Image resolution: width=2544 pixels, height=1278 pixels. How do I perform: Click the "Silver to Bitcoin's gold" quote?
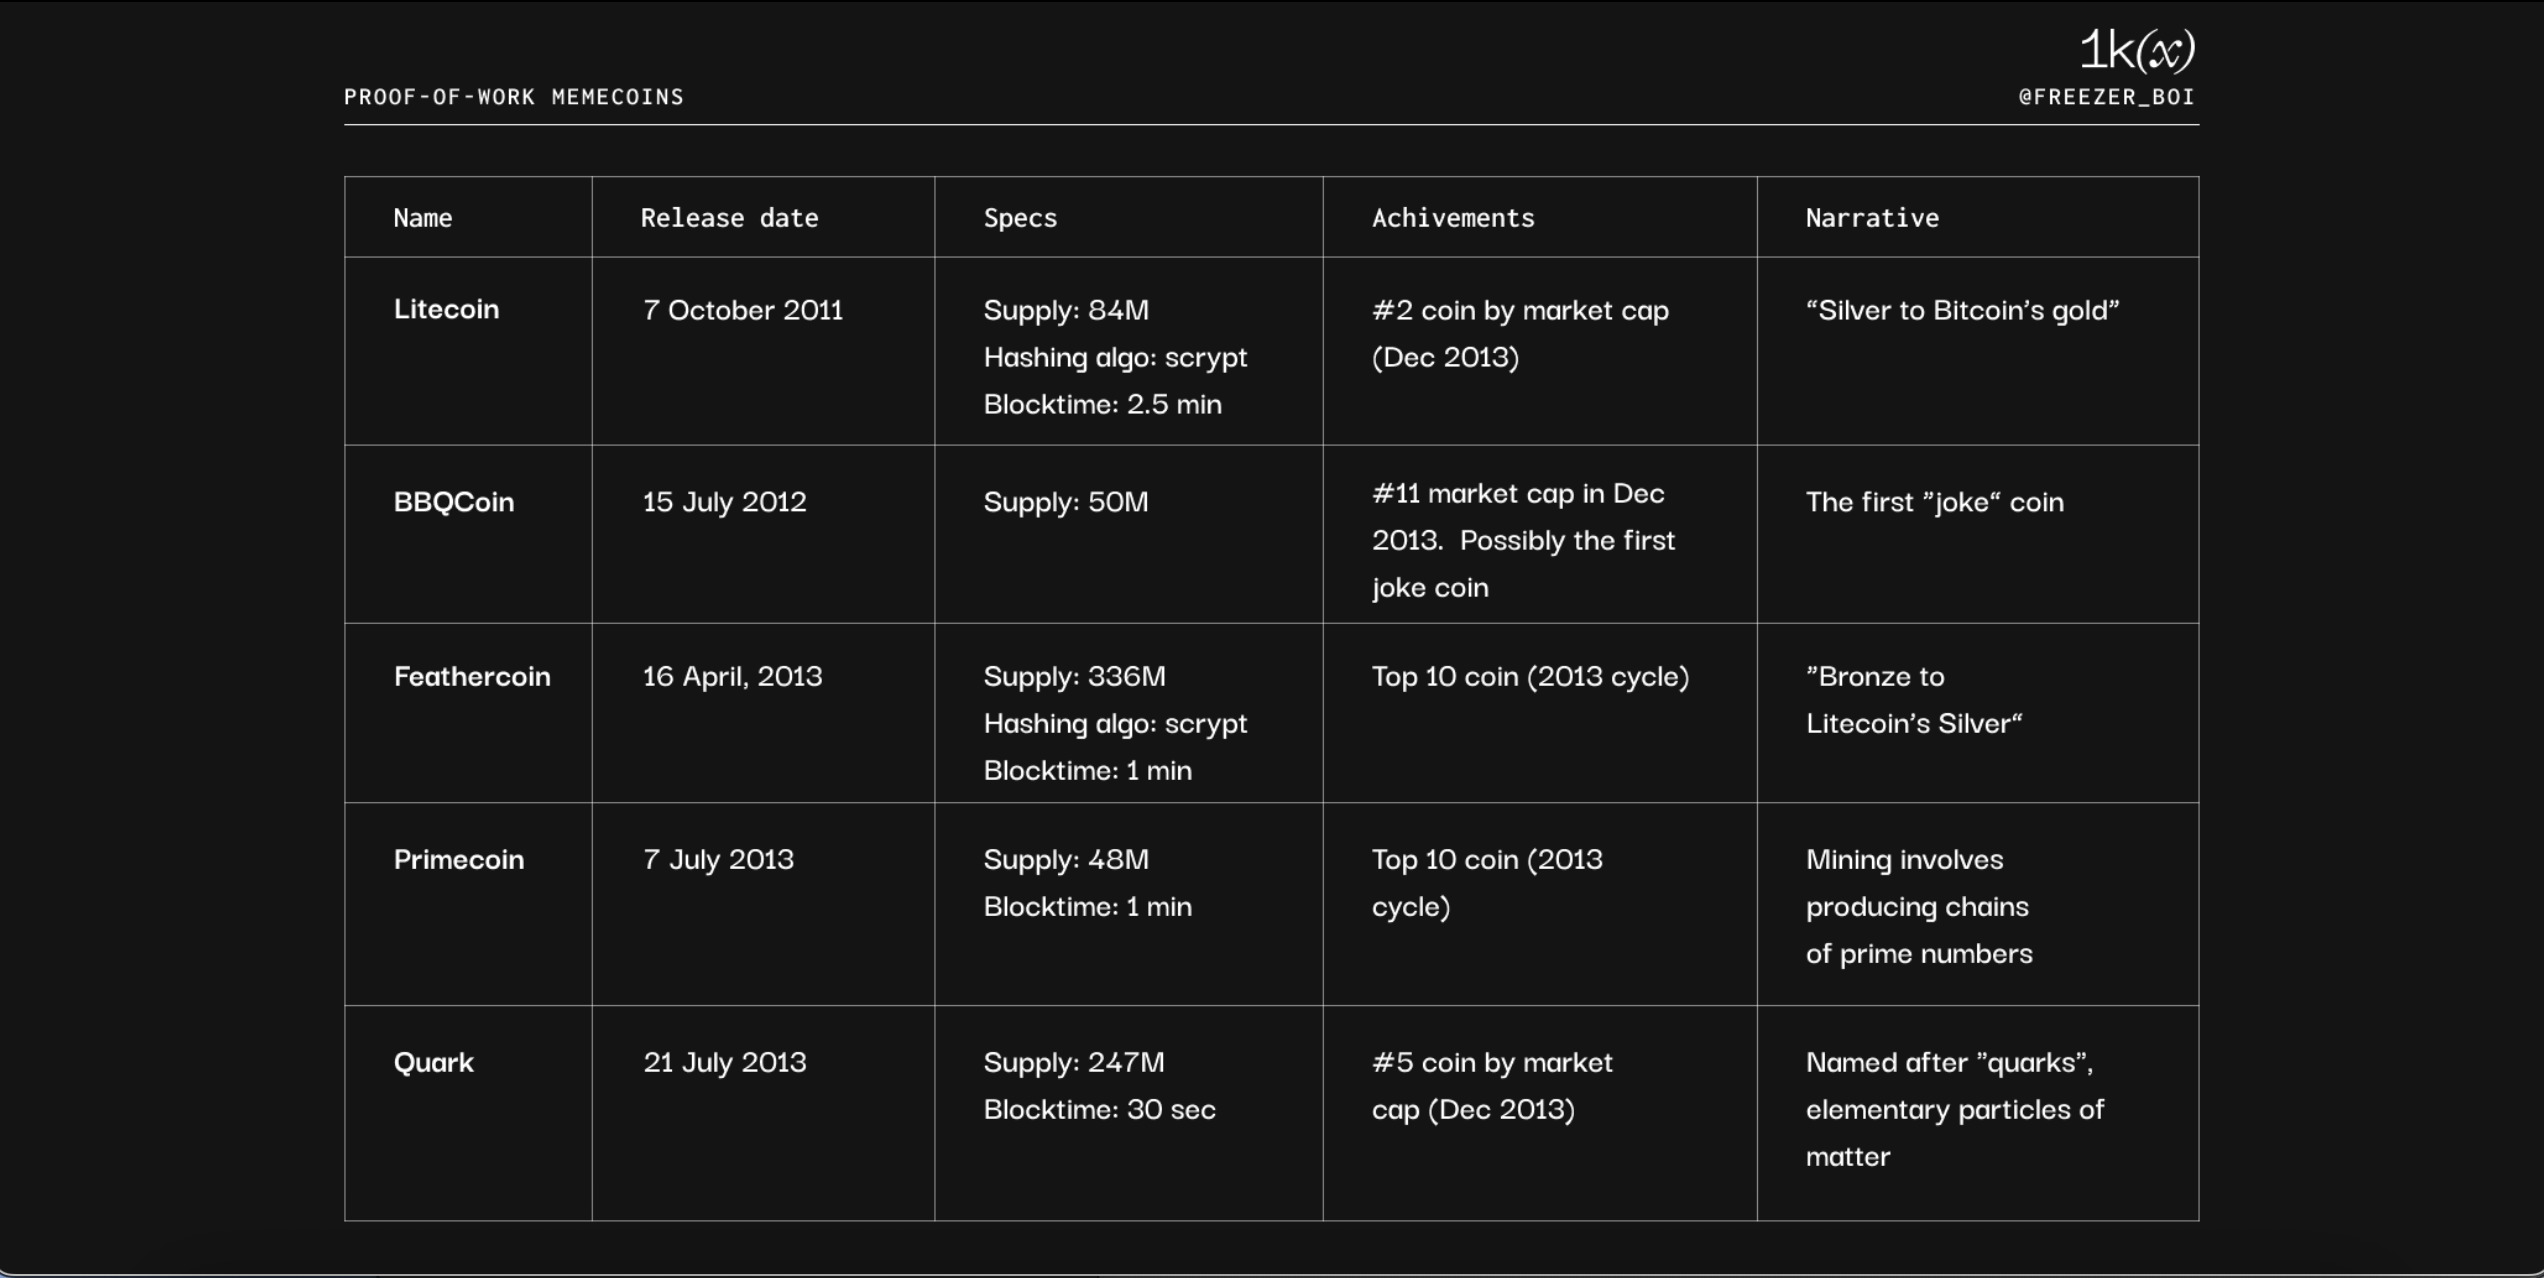pyautogui.click(x=1962, y=310)
